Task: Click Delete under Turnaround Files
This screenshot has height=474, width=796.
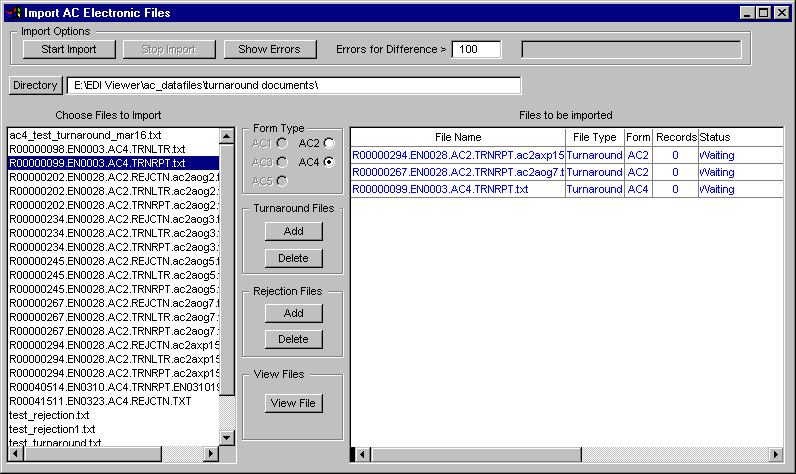Action: tap(293, 258)
